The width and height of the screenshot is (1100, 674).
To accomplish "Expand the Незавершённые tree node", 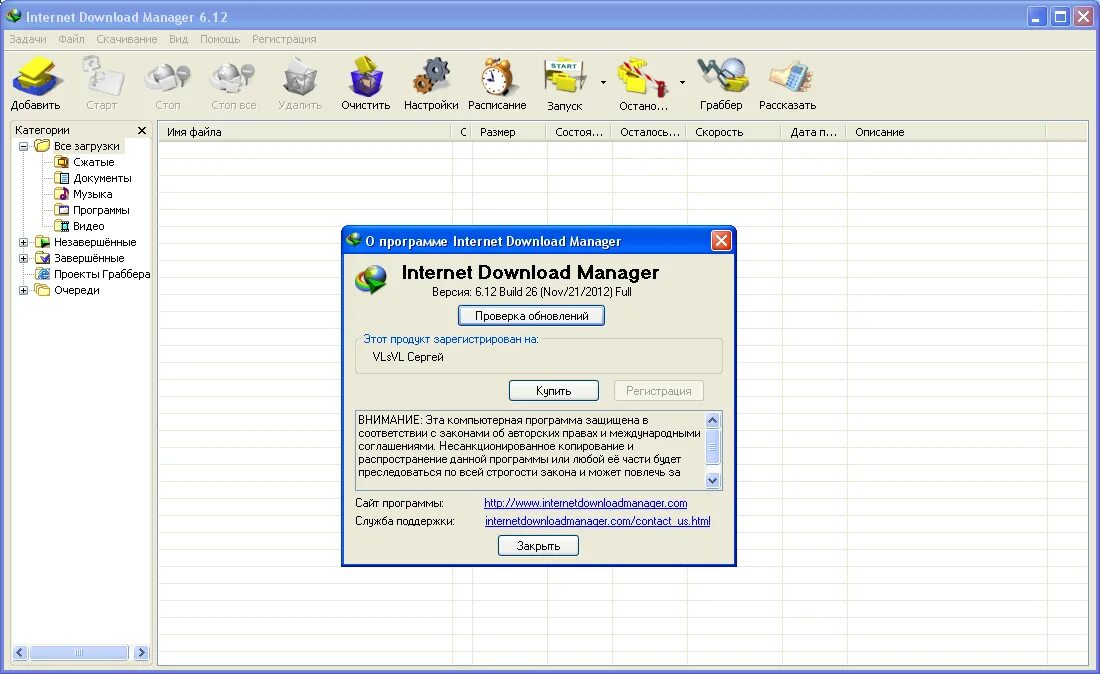I will (23, 242).
